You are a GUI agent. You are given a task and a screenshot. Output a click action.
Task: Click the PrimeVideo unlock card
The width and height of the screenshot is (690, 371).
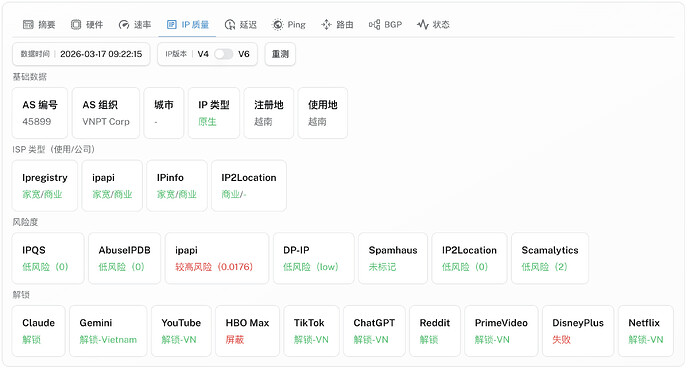501,331
